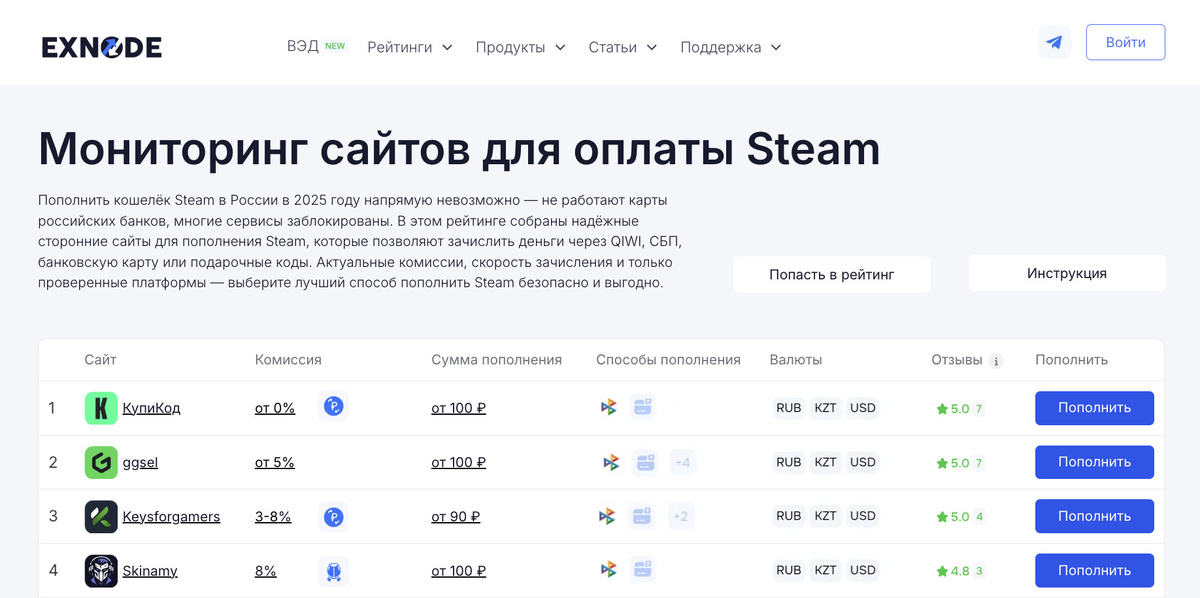Expand the Рейтинги dropdown

coord(409,47)
